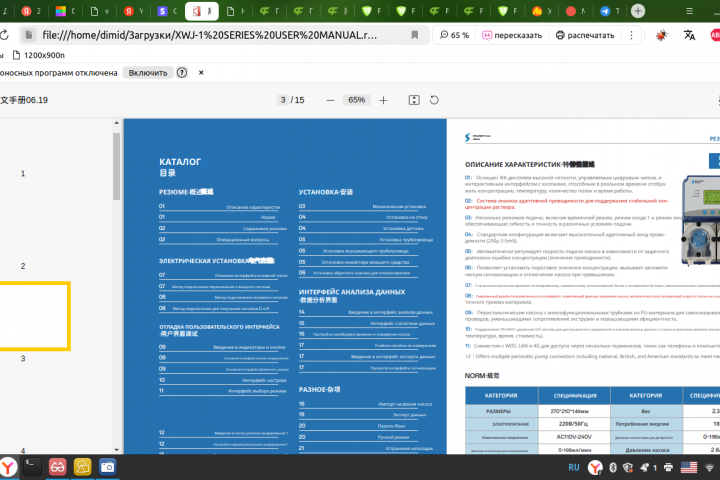The image size is (720, 480).
Task: Click the Включить button
Action: (x=148, y=73)
